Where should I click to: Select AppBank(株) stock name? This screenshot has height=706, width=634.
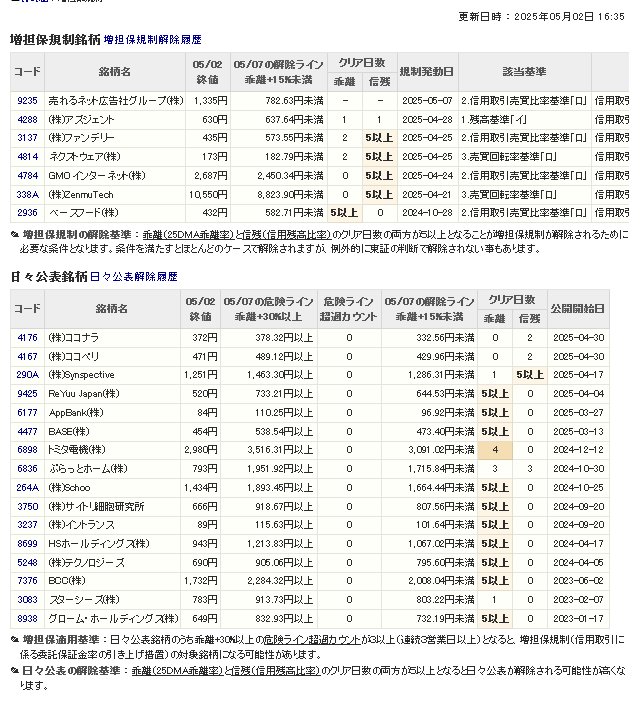point(76,412)
